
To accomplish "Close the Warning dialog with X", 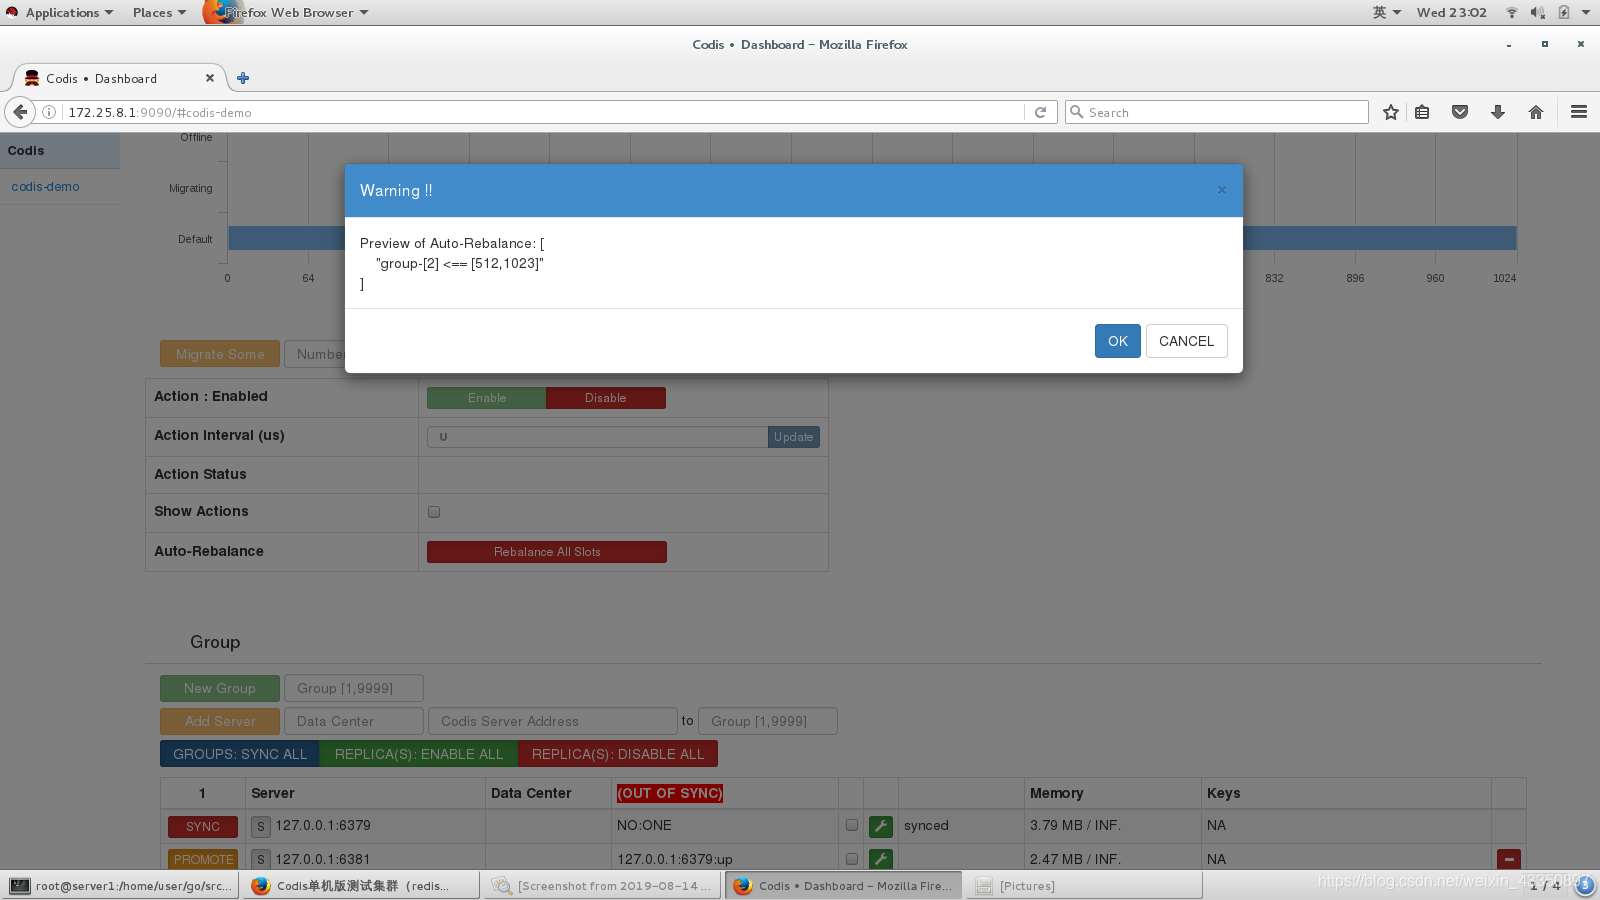I will tap(1221, 190).
